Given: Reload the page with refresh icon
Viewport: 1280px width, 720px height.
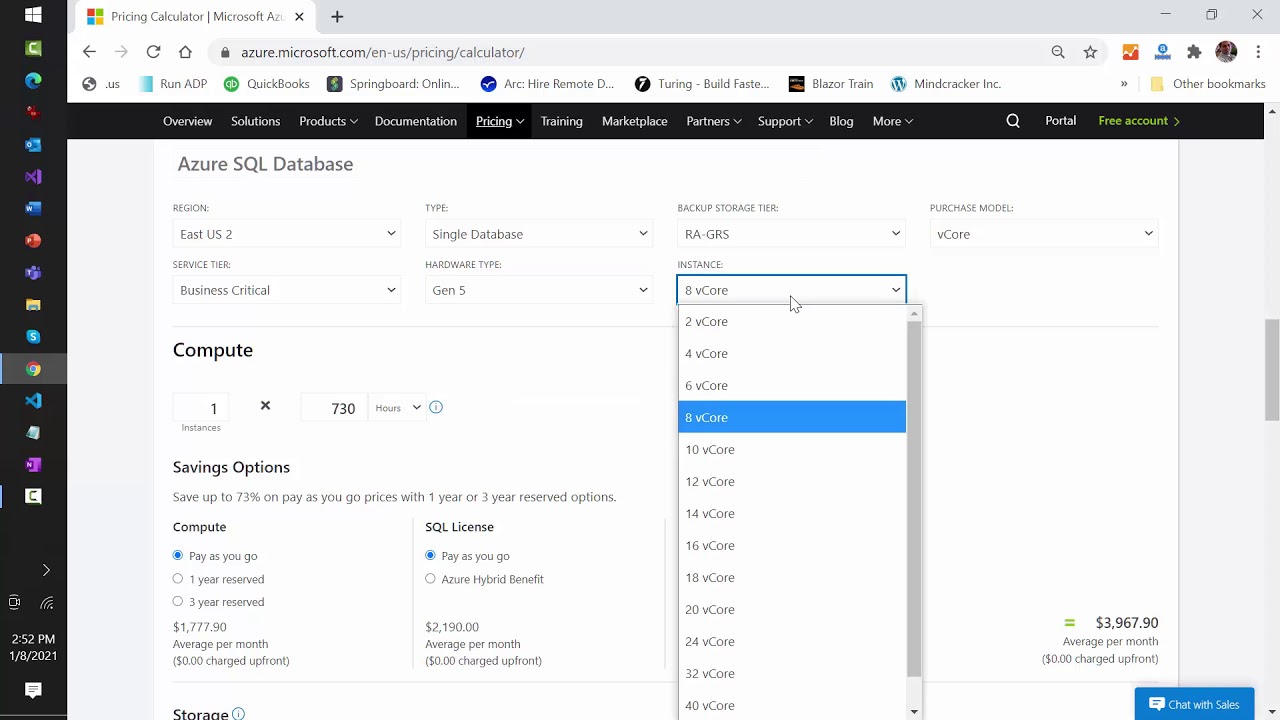Looking at the screenshot, I should click(x=153, y=52).
